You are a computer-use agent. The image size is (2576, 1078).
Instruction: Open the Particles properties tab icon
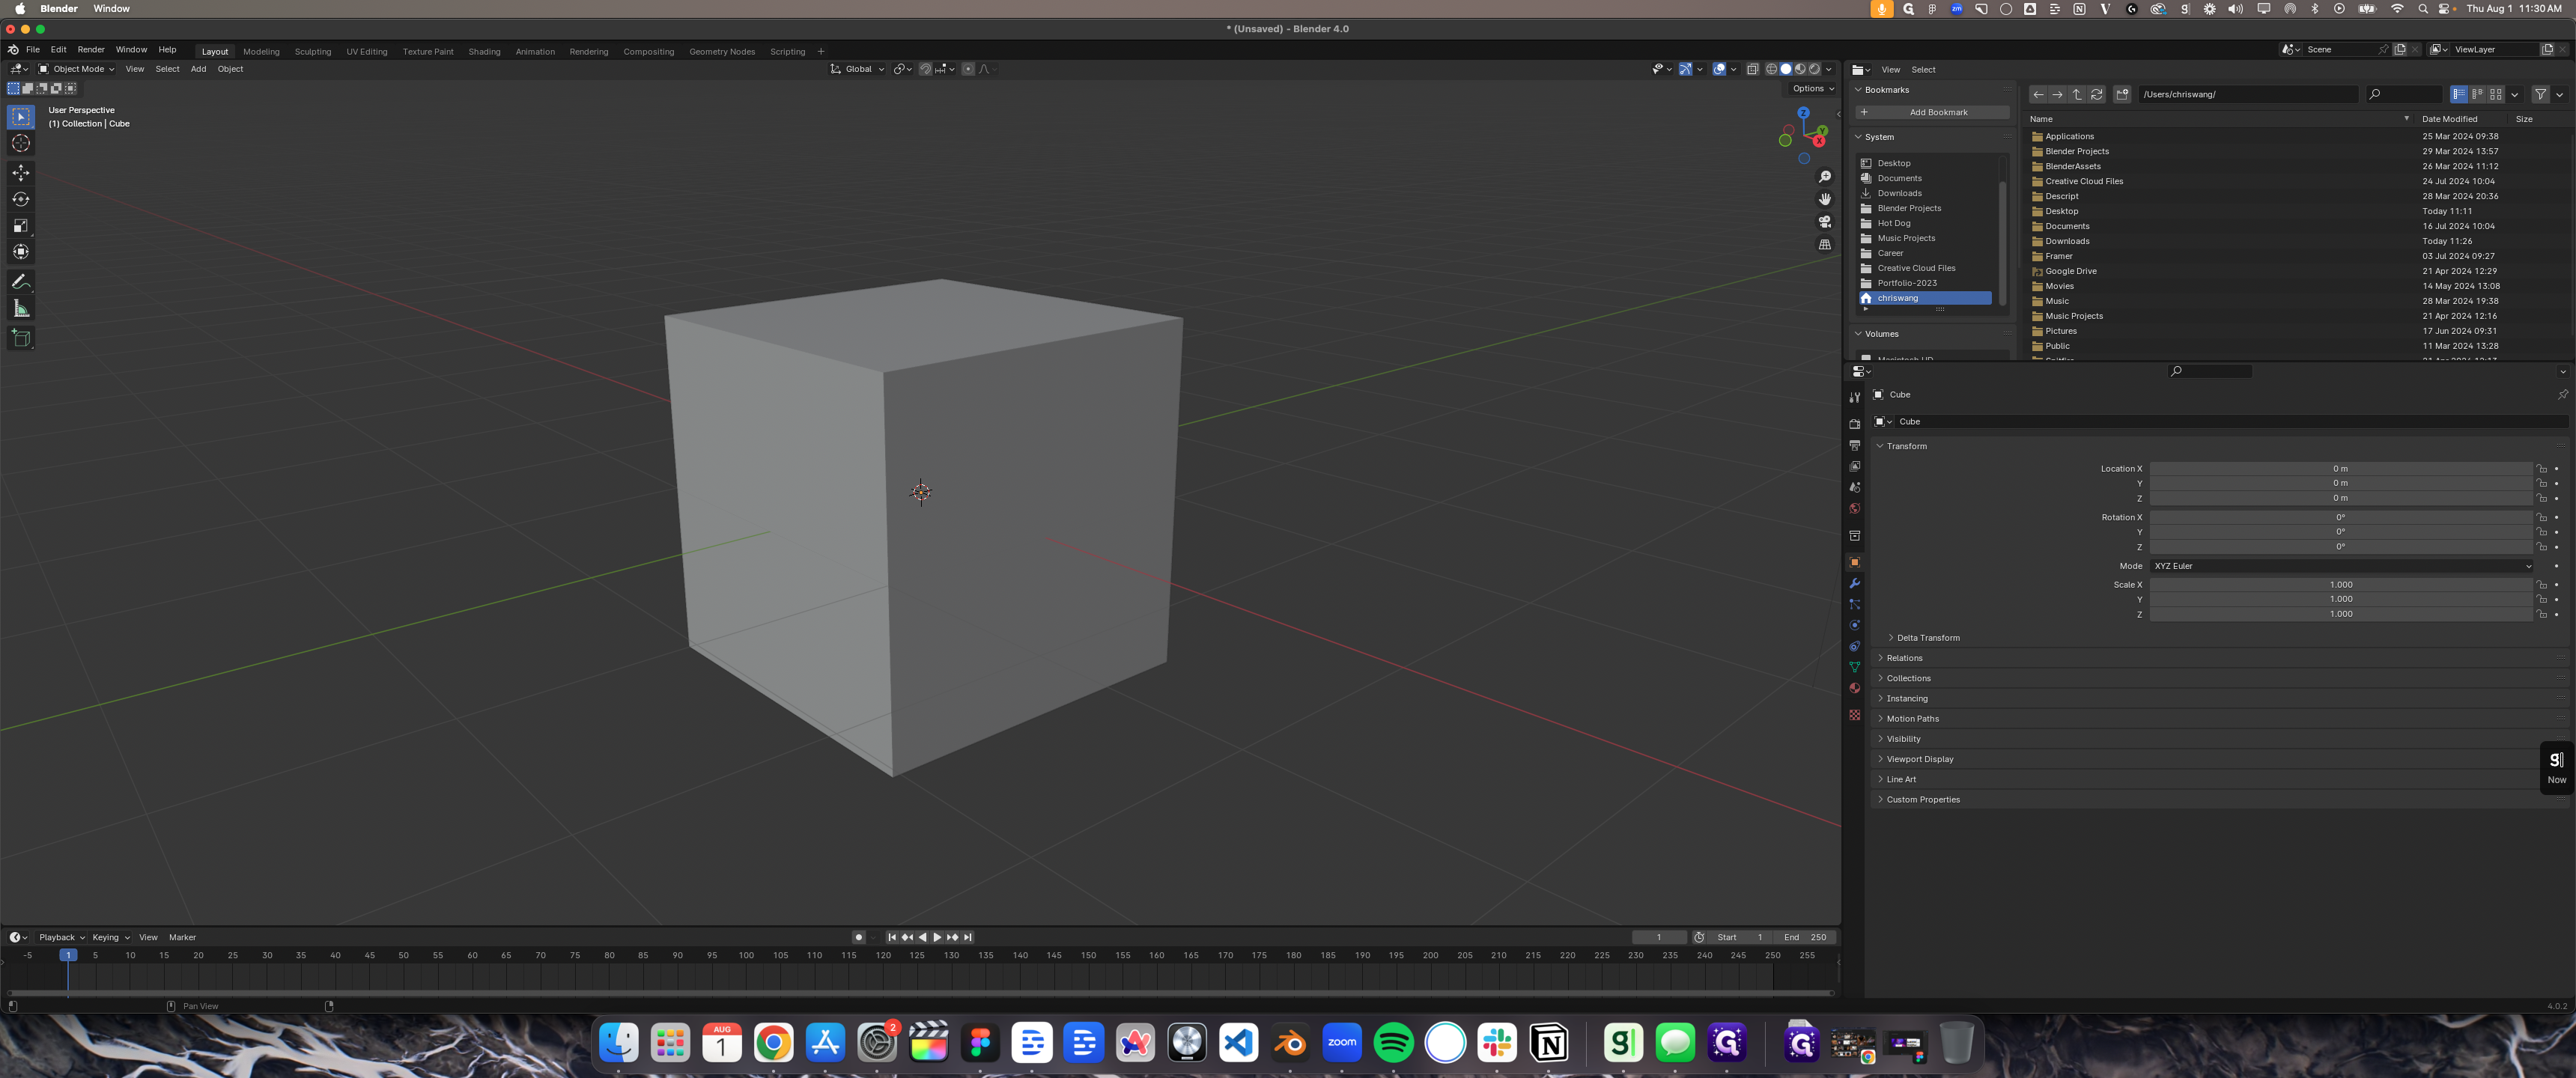(1854, 605)
